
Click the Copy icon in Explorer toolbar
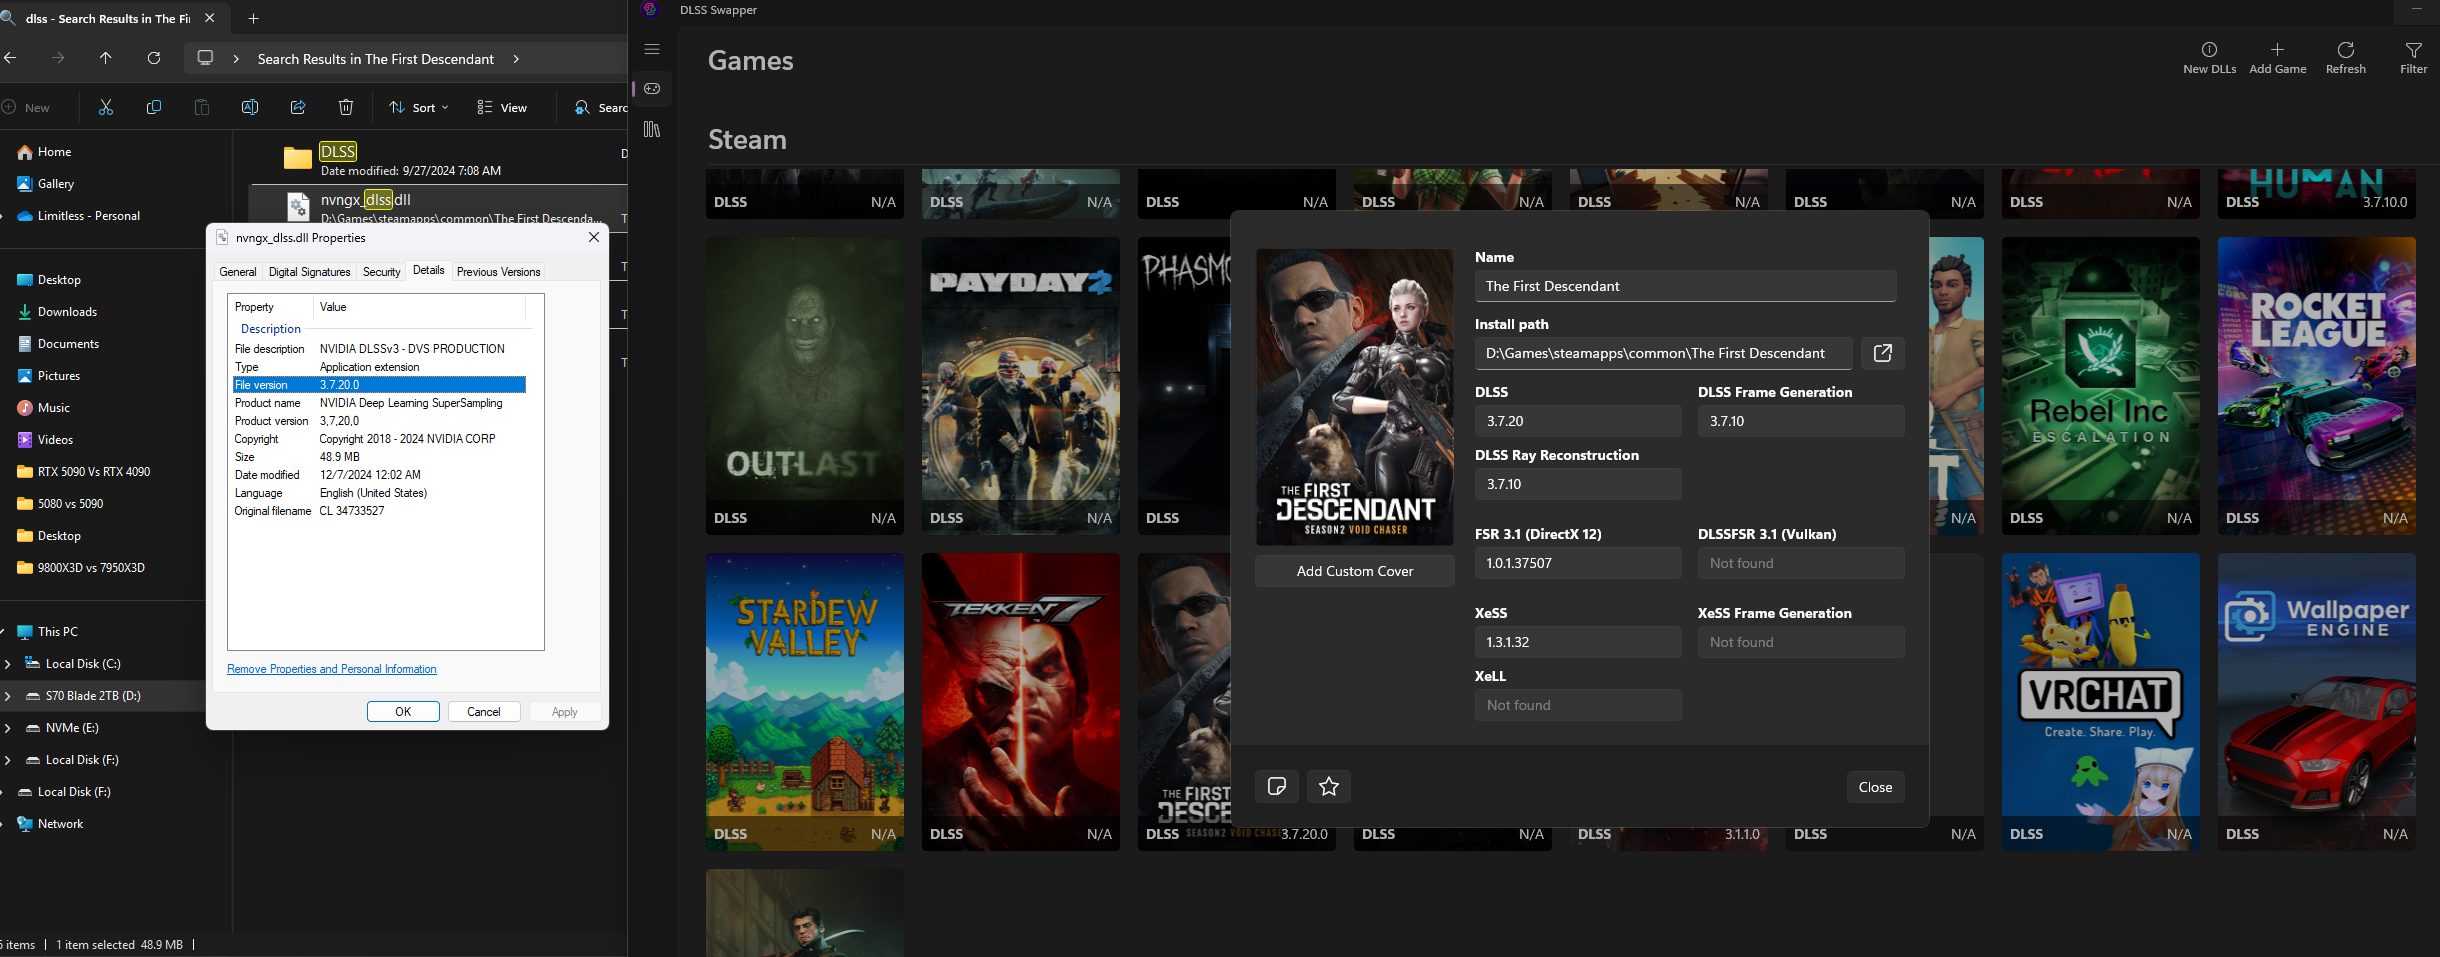(154, 107)
